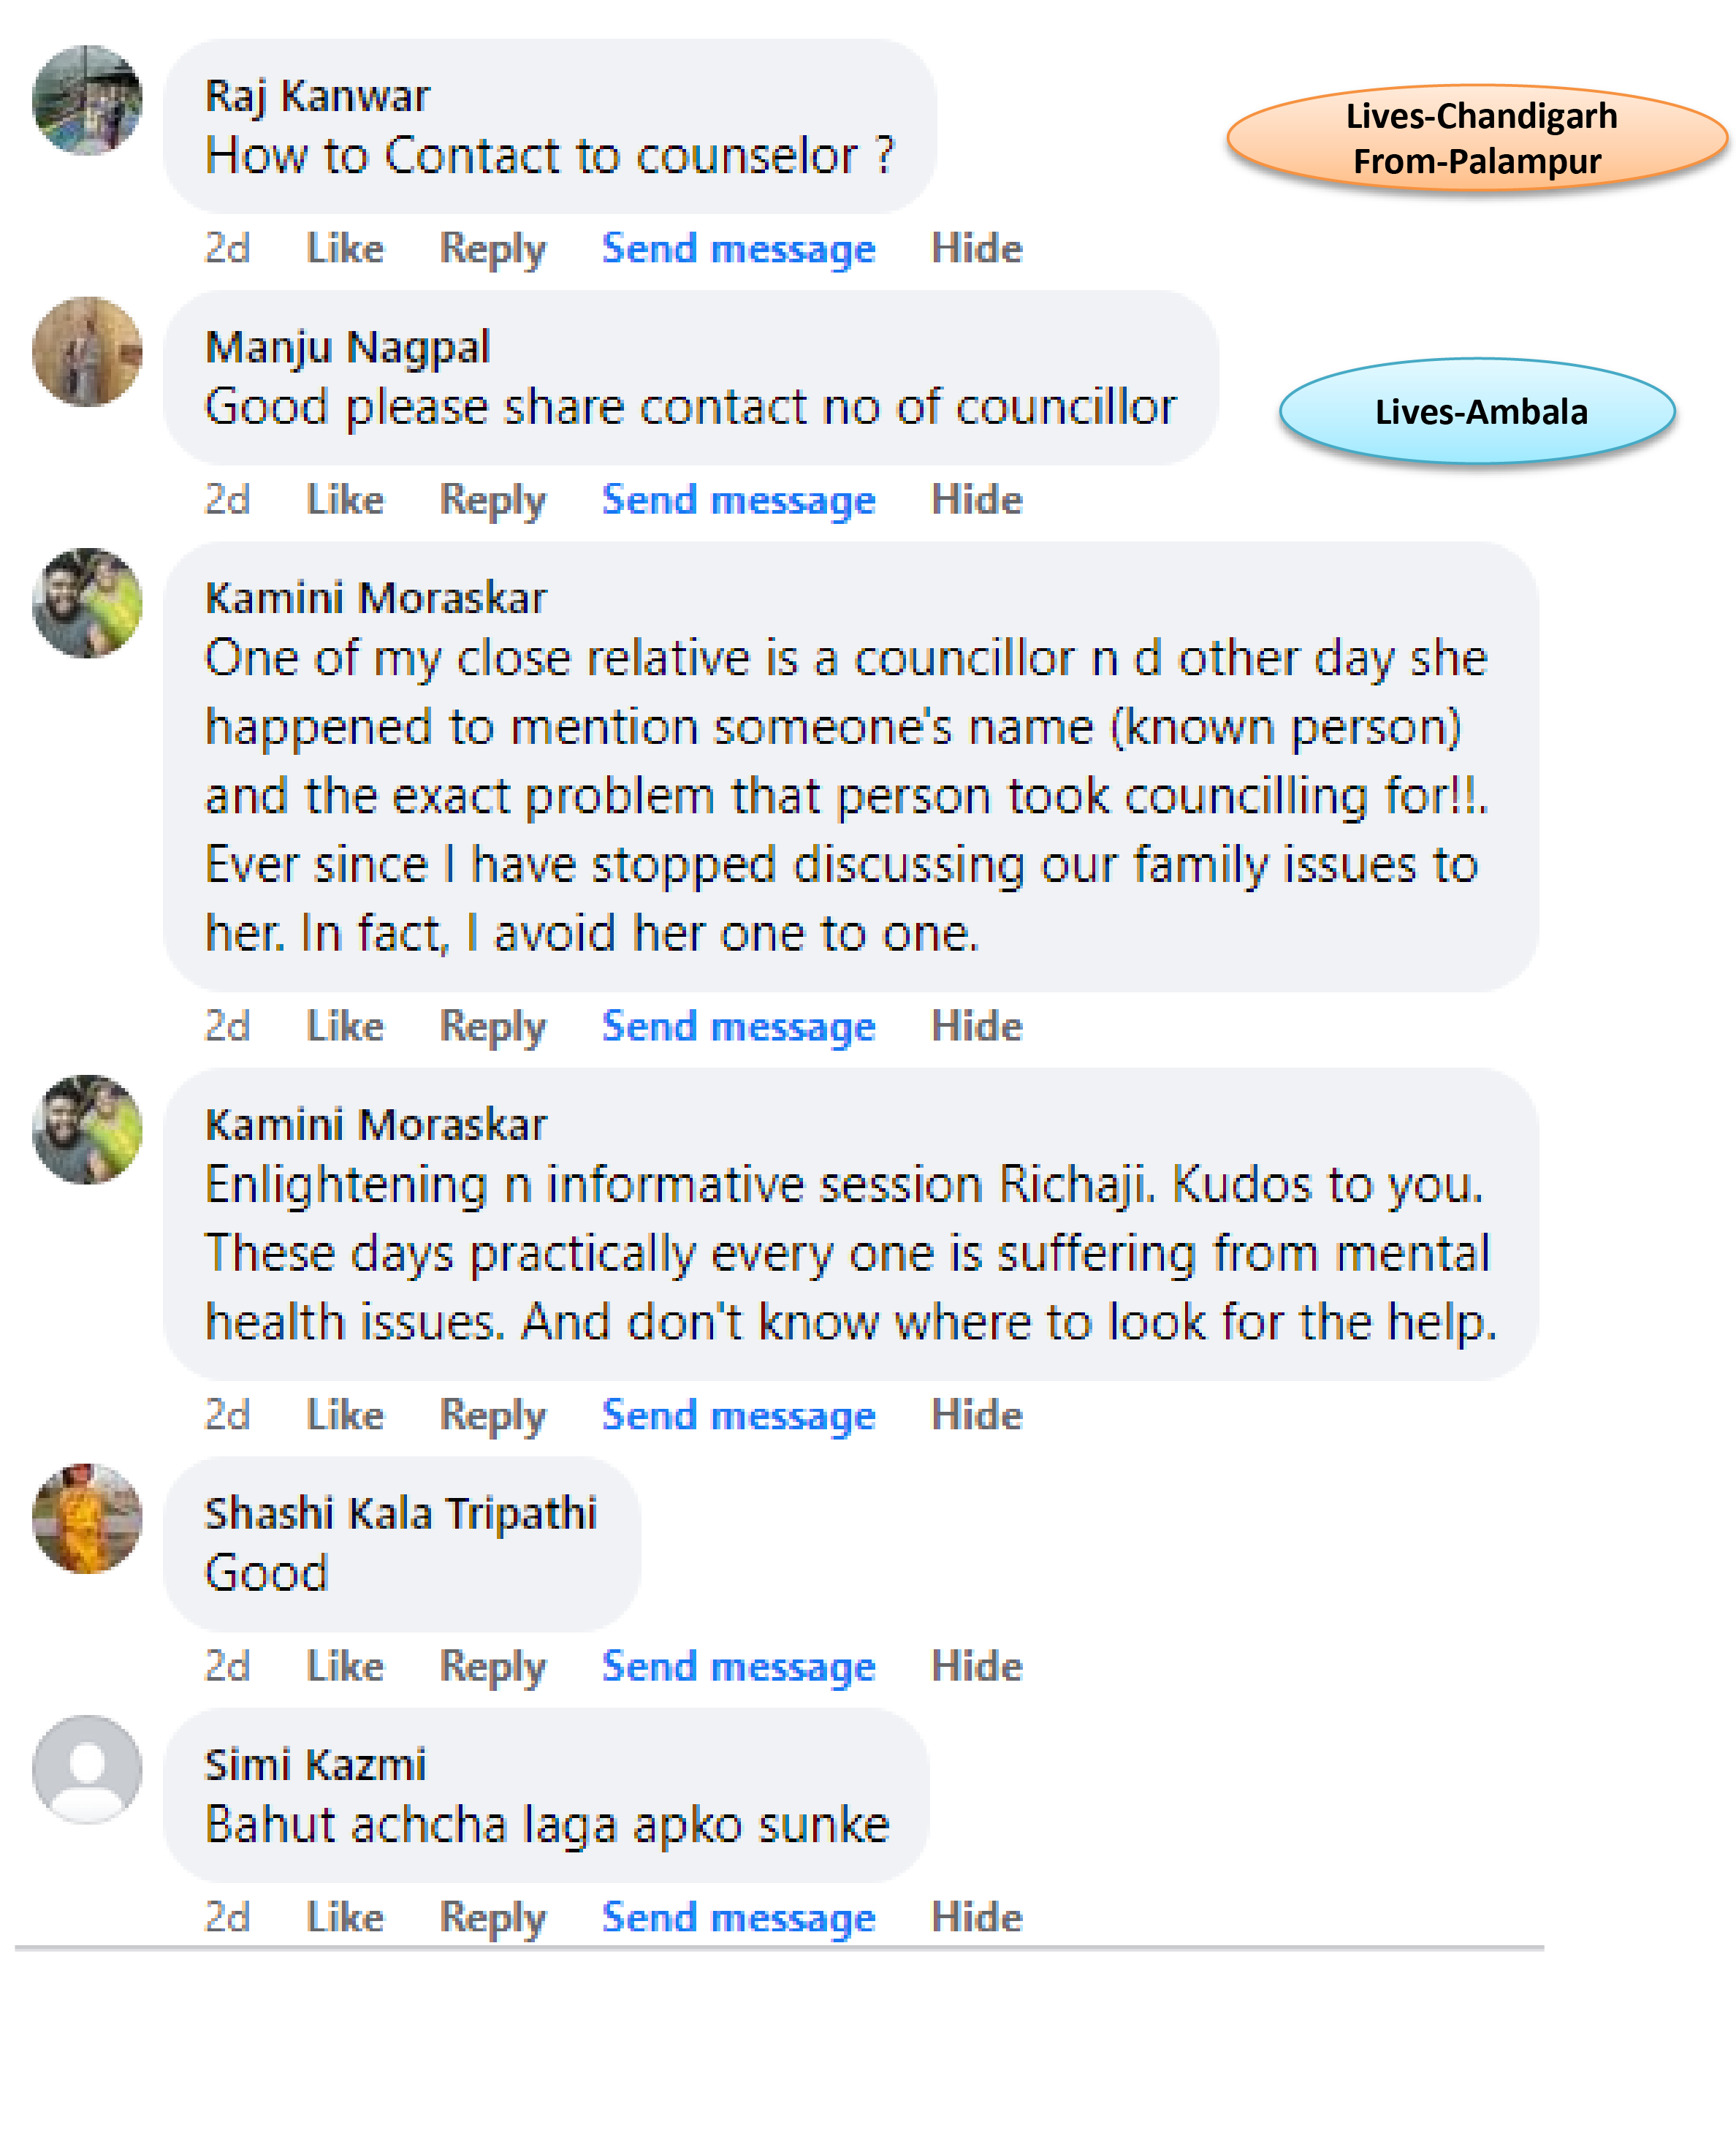Hide Manju Nagpal's comment
The image size is (1736, 2152).
point(976,499)
